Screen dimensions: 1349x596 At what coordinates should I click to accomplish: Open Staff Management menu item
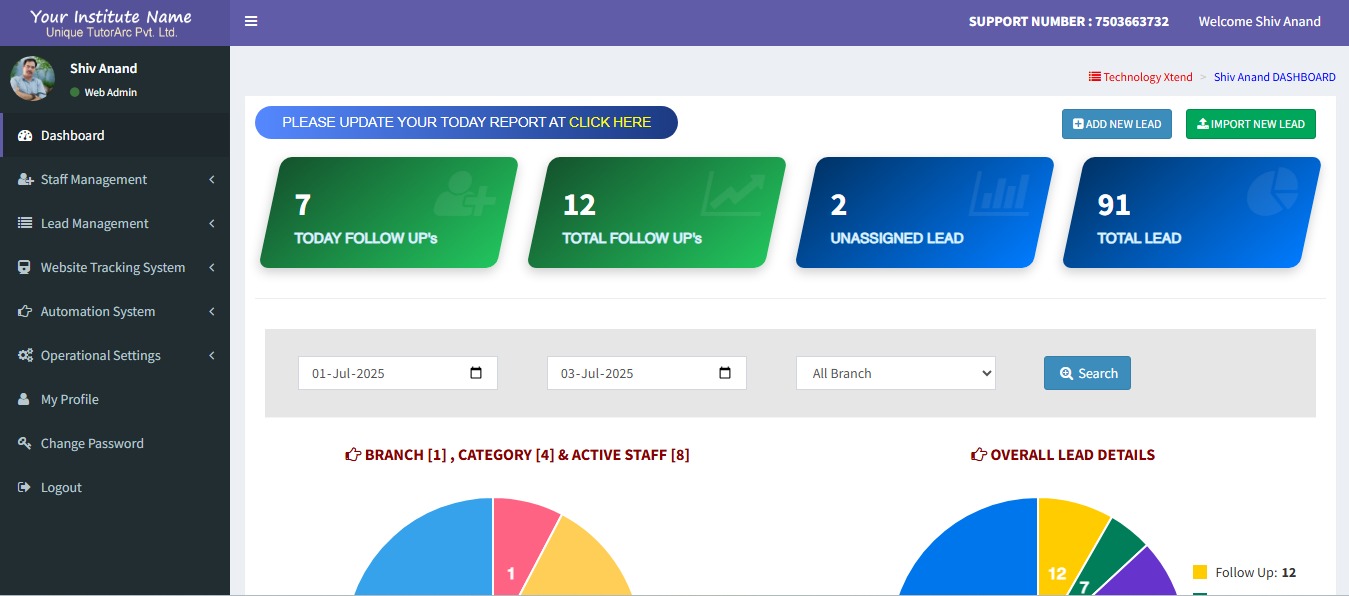(115, 179)
